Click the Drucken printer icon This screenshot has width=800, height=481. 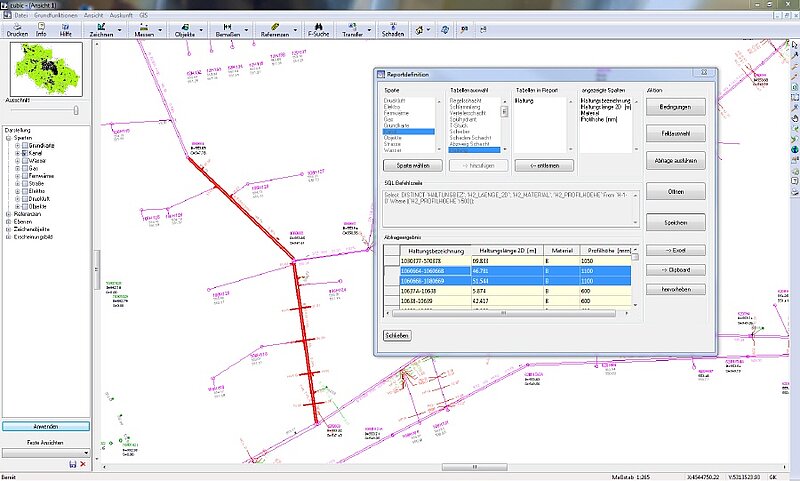tap(17, 29)
